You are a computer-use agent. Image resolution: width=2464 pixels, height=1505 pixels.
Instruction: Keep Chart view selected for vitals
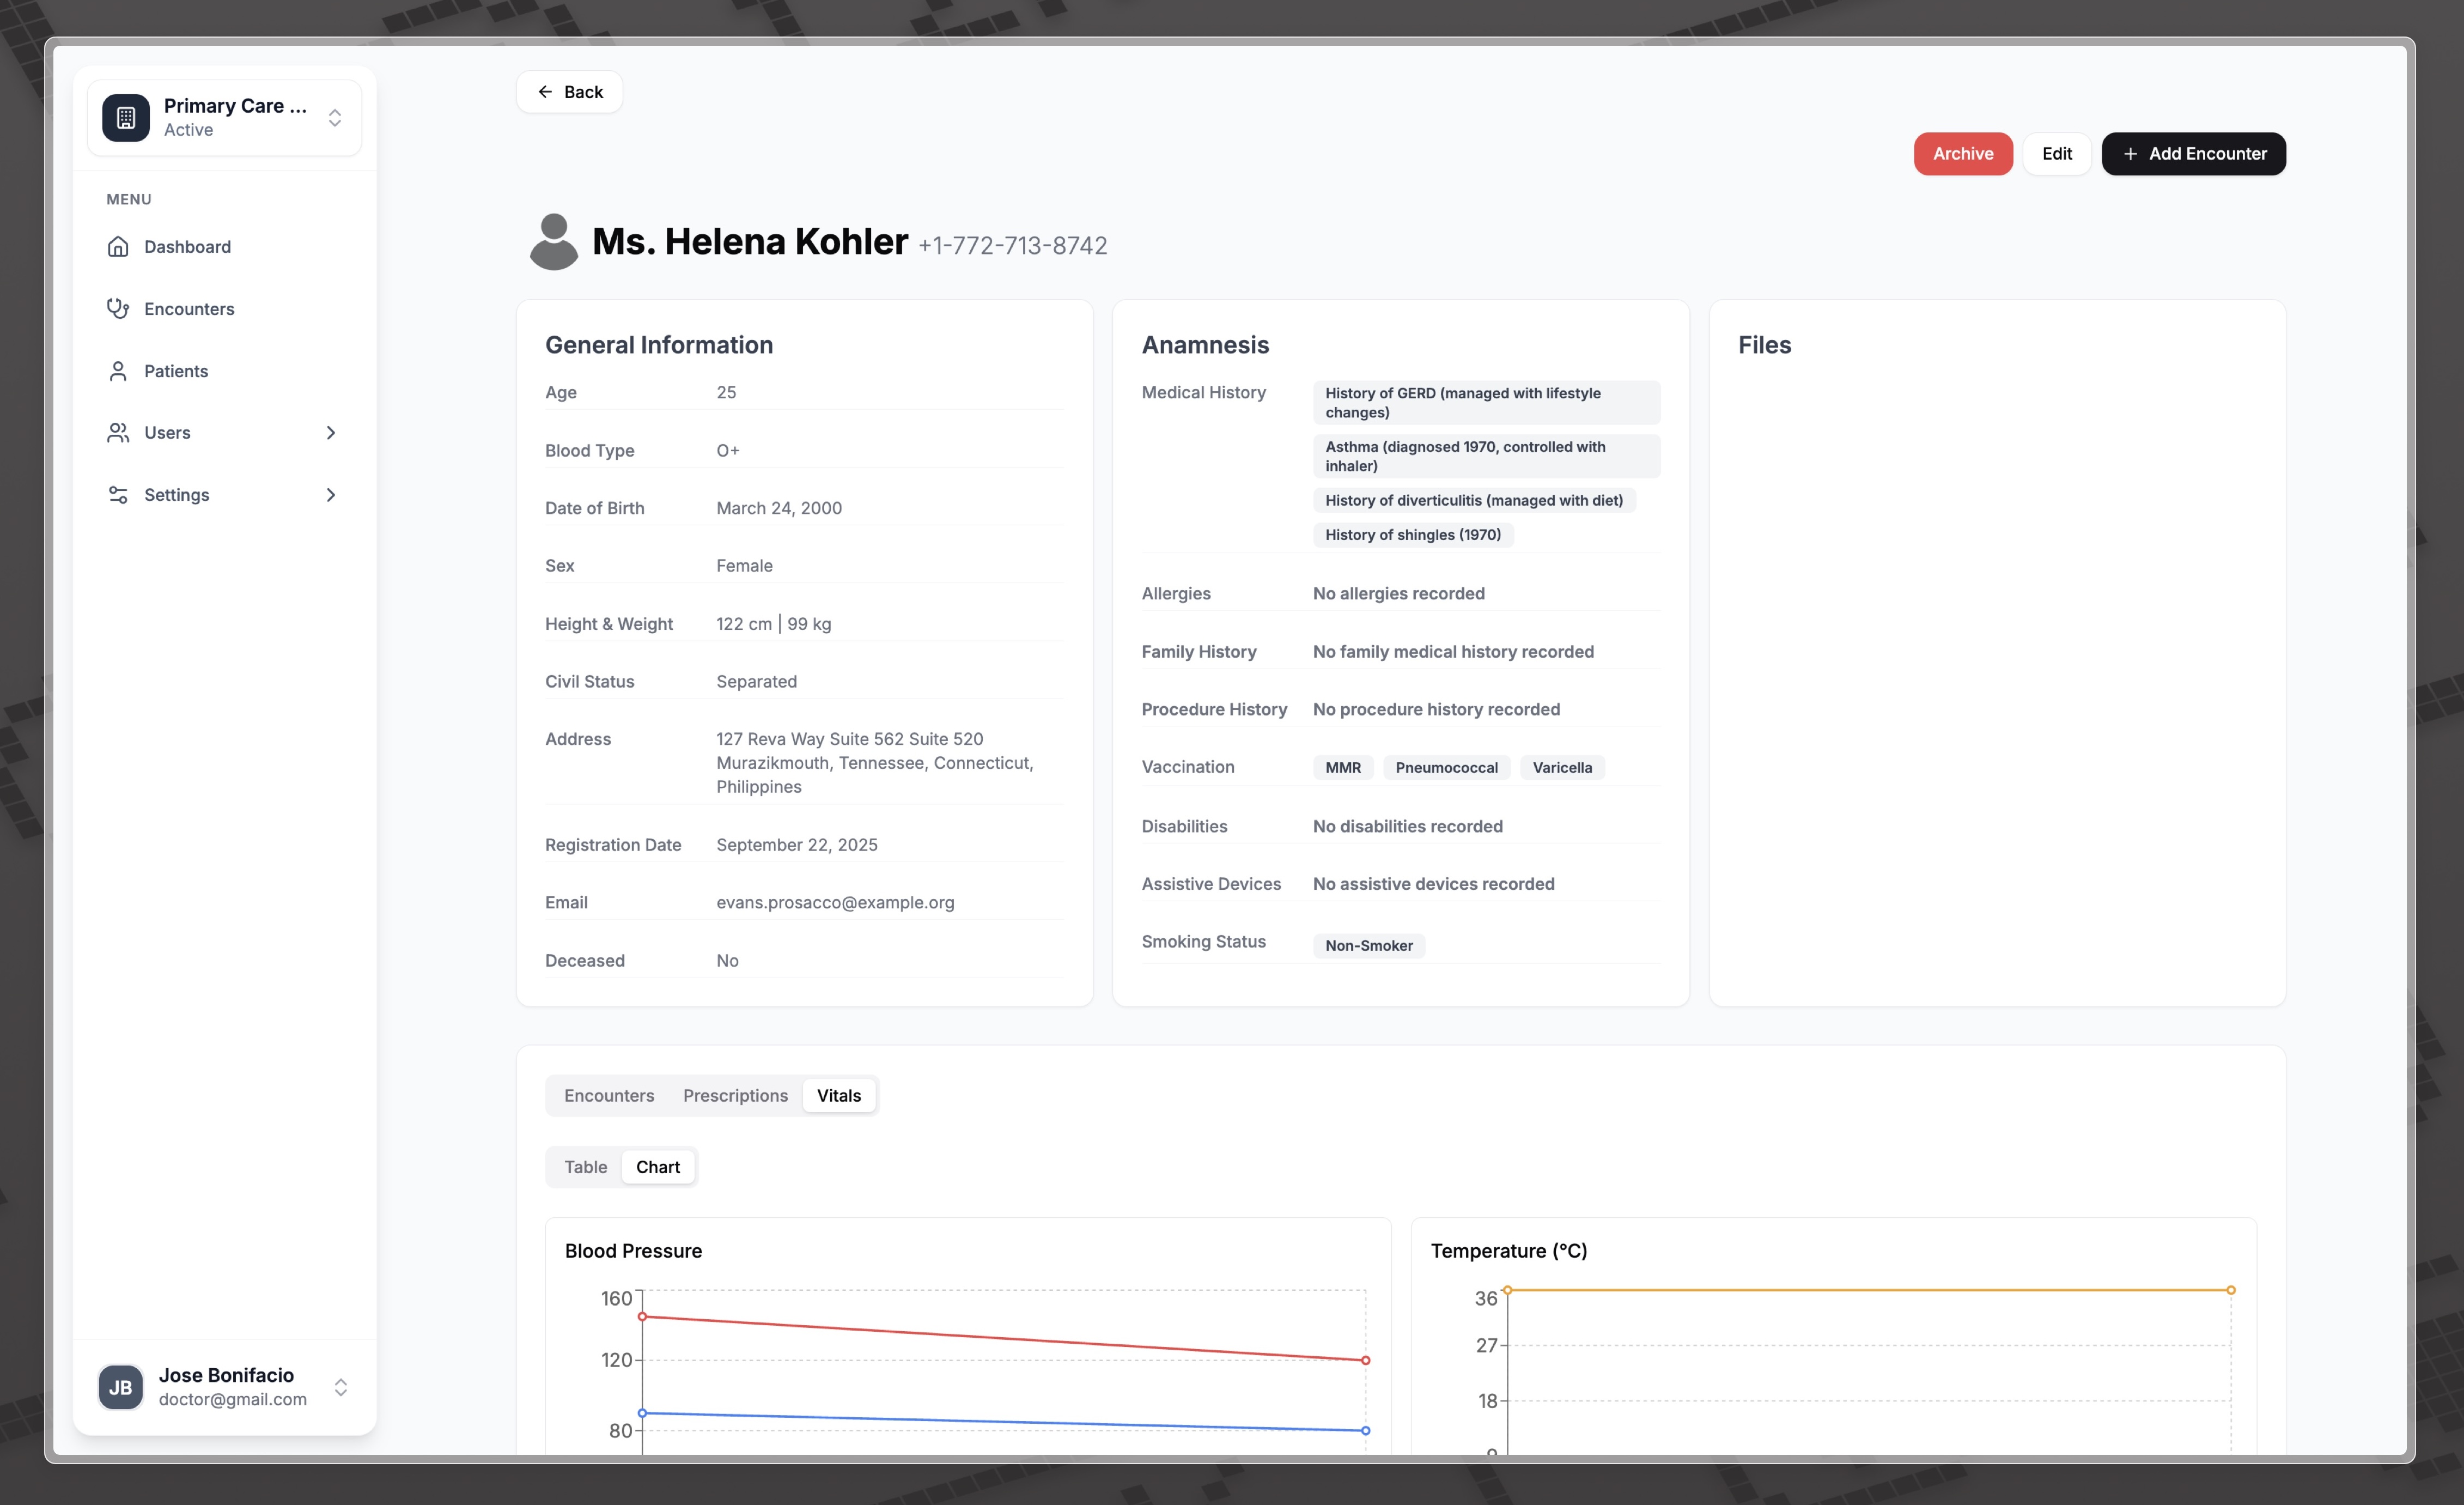pos(657,1166)
